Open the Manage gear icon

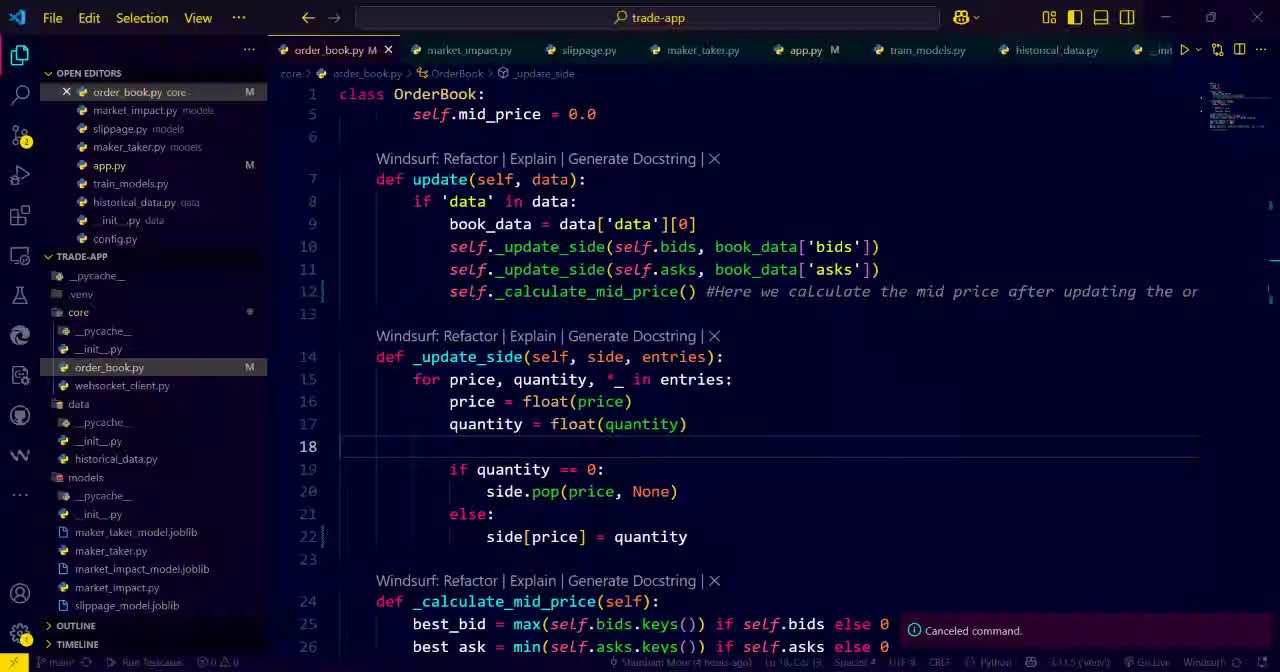tap(19, 634)
